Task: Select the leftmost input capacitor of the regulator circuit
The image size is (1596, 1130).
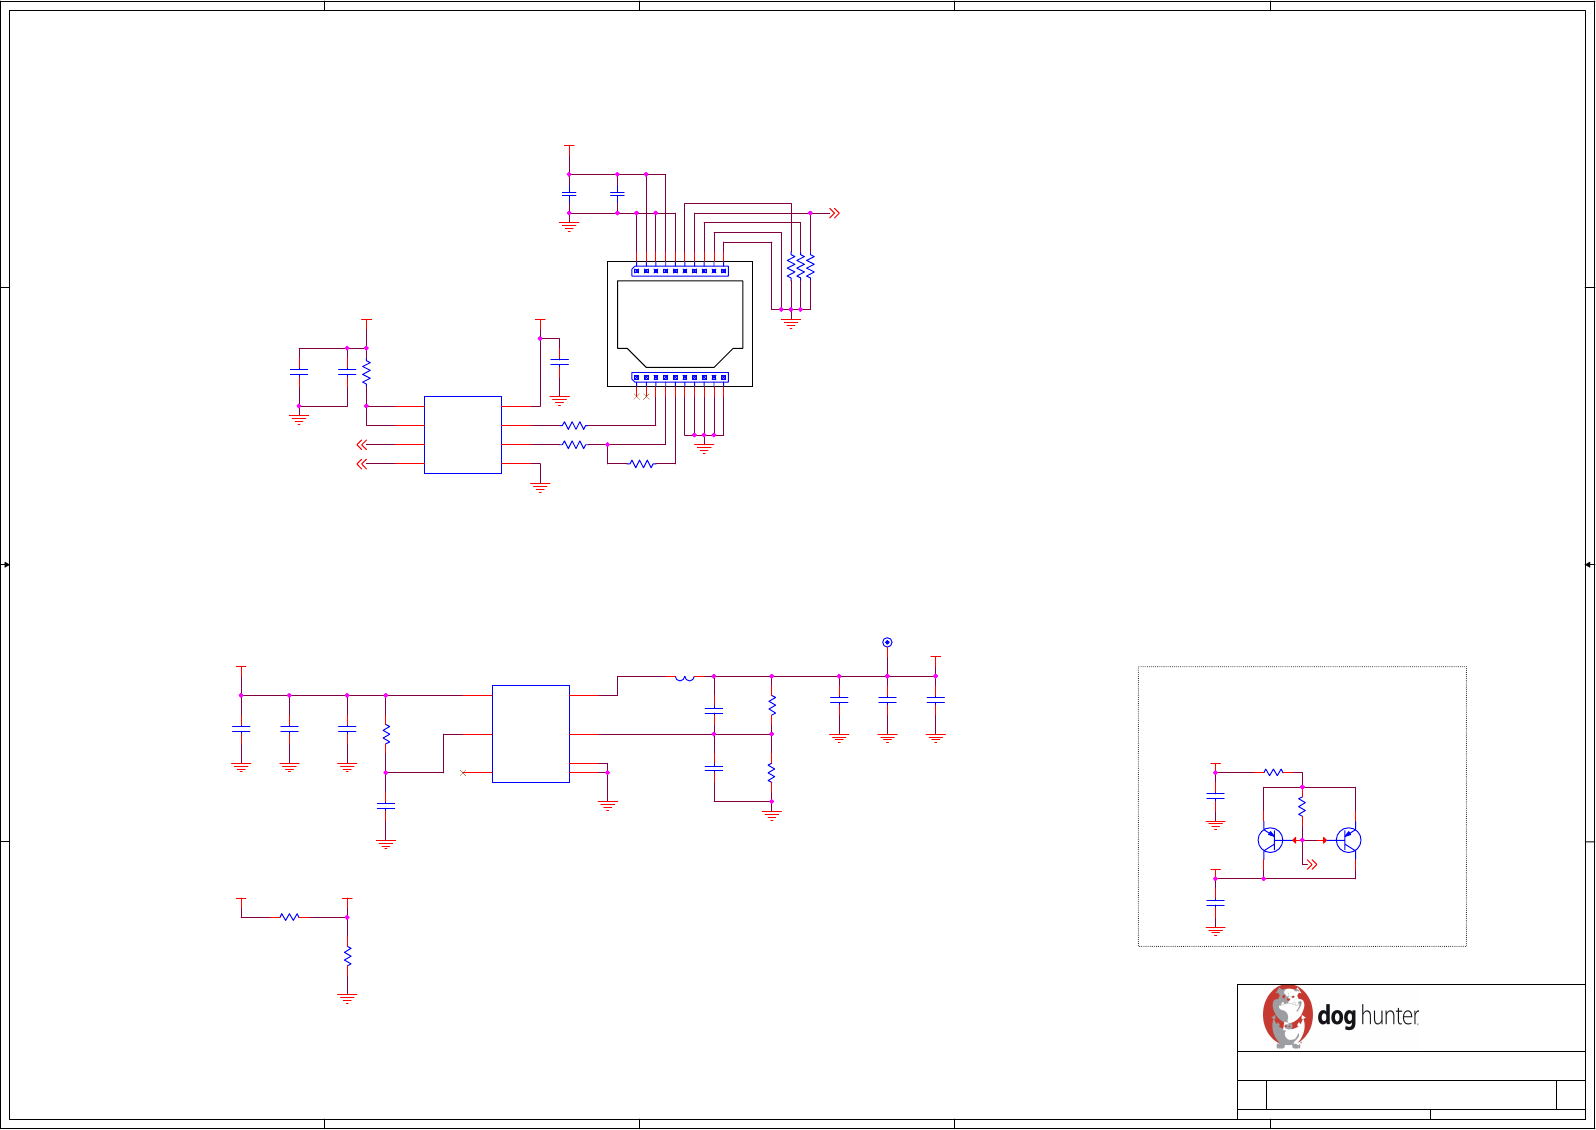Action: coord(241,729)
